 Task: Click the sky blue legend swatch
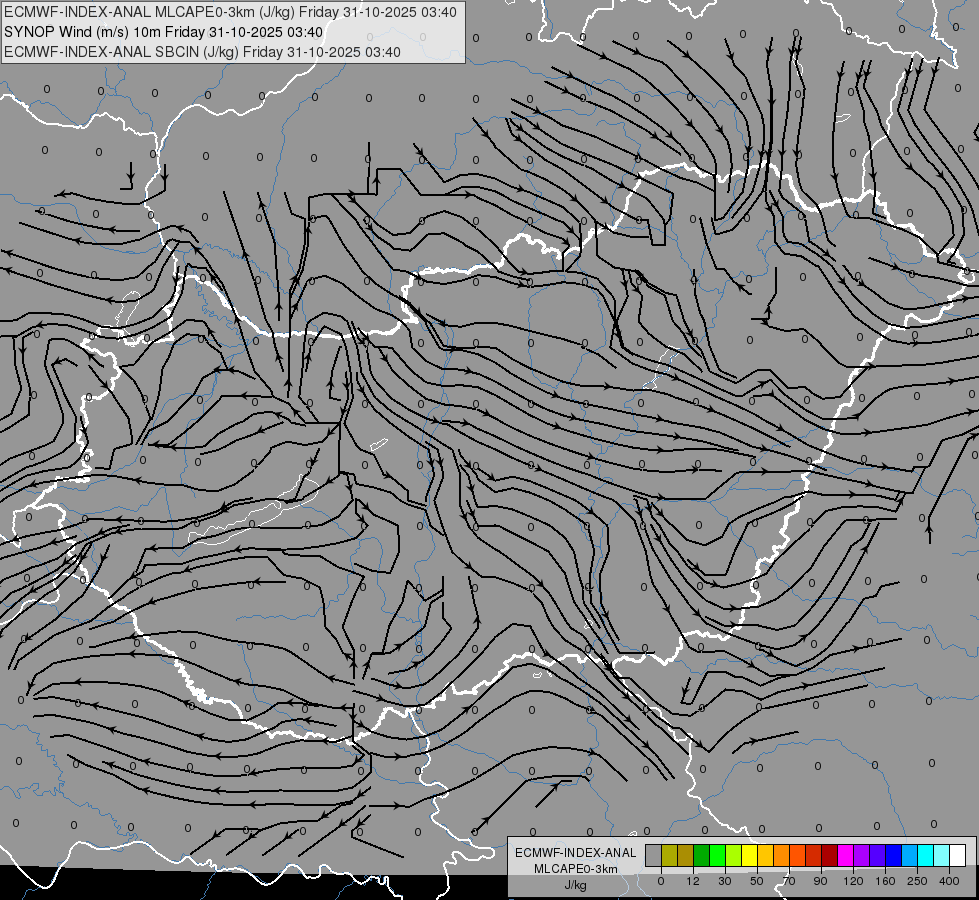910,855
